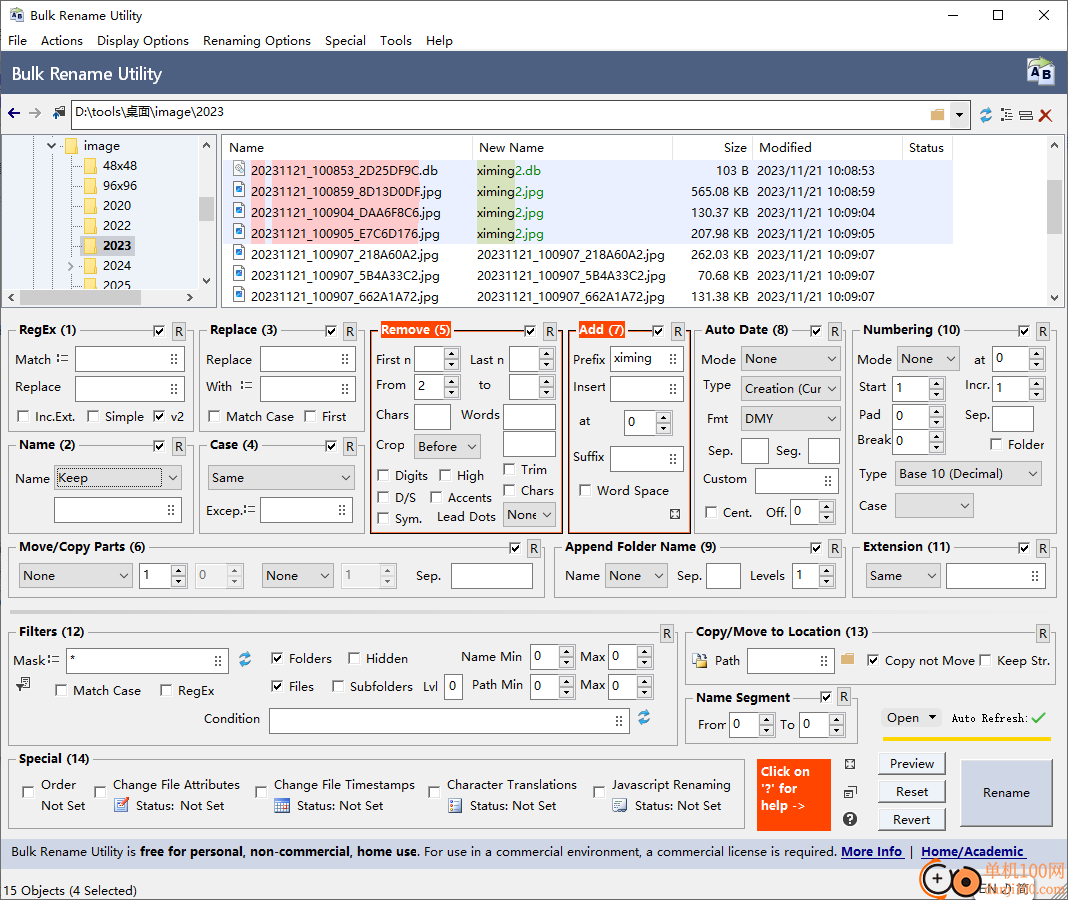
Task: Refresh filter mask with the blue arrows icon
Action: point(245,659)
